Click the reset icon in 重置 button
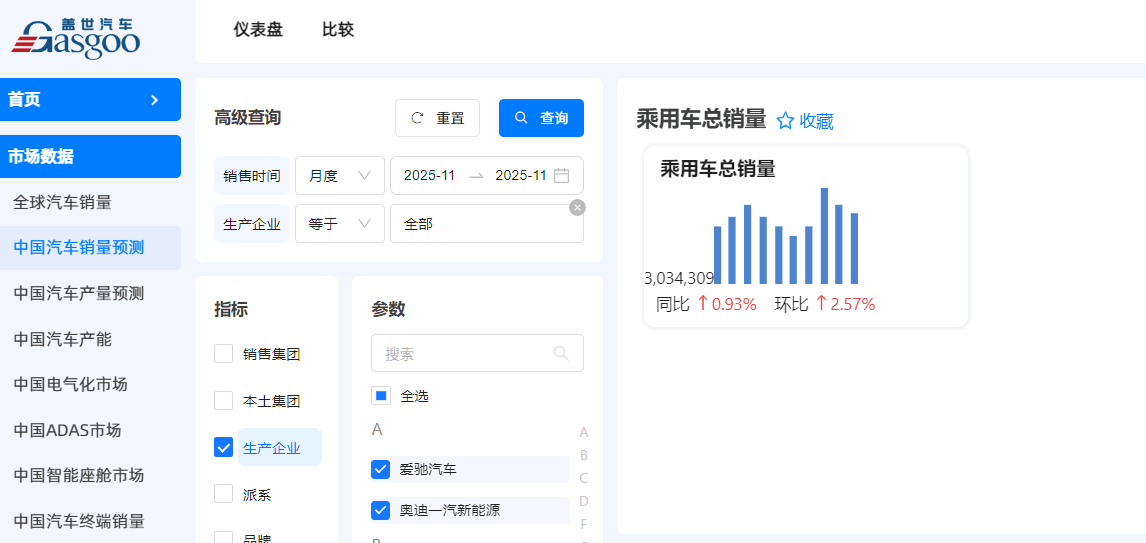Screen dimensions: 1146x543 pyautogui.click(x=418, y=118)
